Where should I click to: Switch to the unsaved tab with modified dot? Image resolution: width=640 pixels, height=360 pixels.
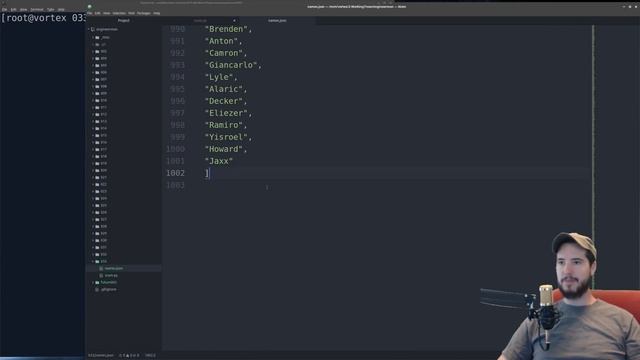click(200, 20)
